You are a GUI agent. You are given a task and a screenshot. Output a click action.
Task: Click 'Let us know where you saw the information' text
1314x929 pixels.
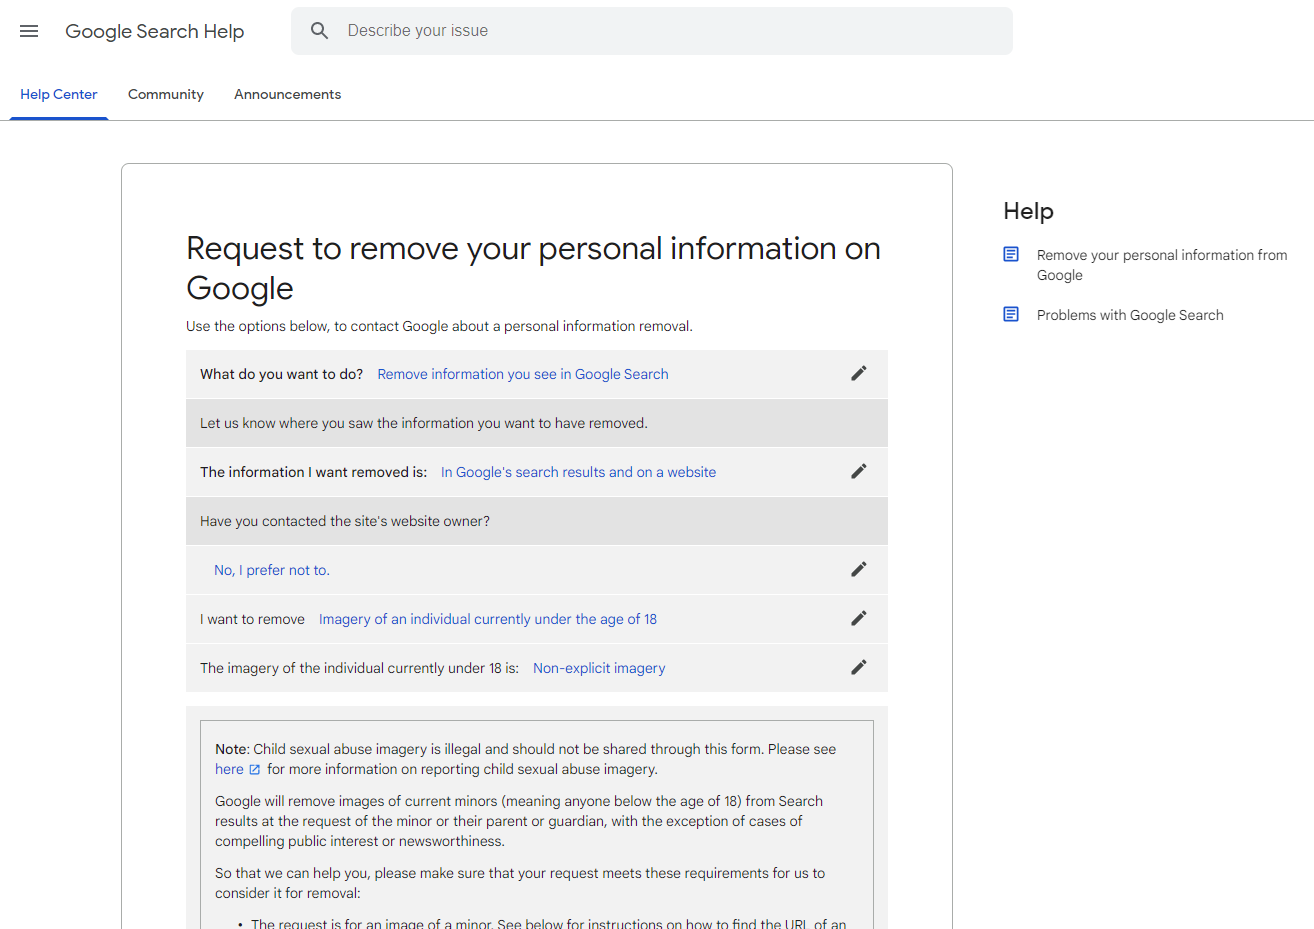coord(424,423)
